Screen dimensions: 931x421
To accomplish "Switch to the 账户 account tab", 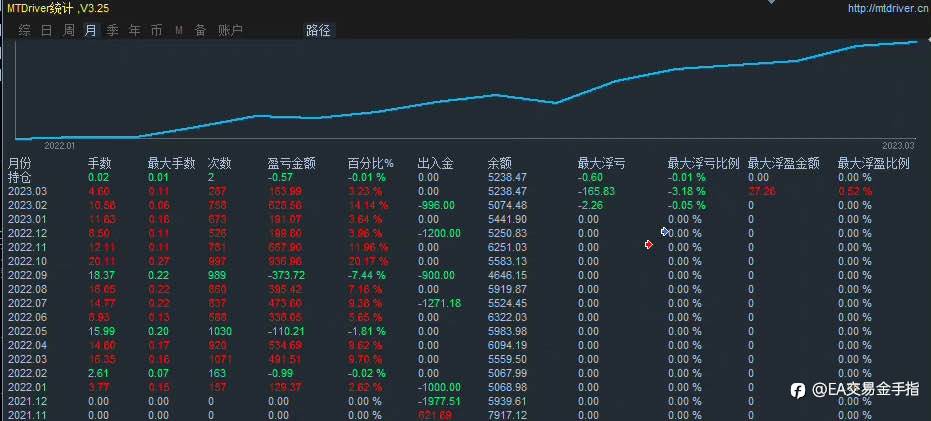I will tap(230, 30).
